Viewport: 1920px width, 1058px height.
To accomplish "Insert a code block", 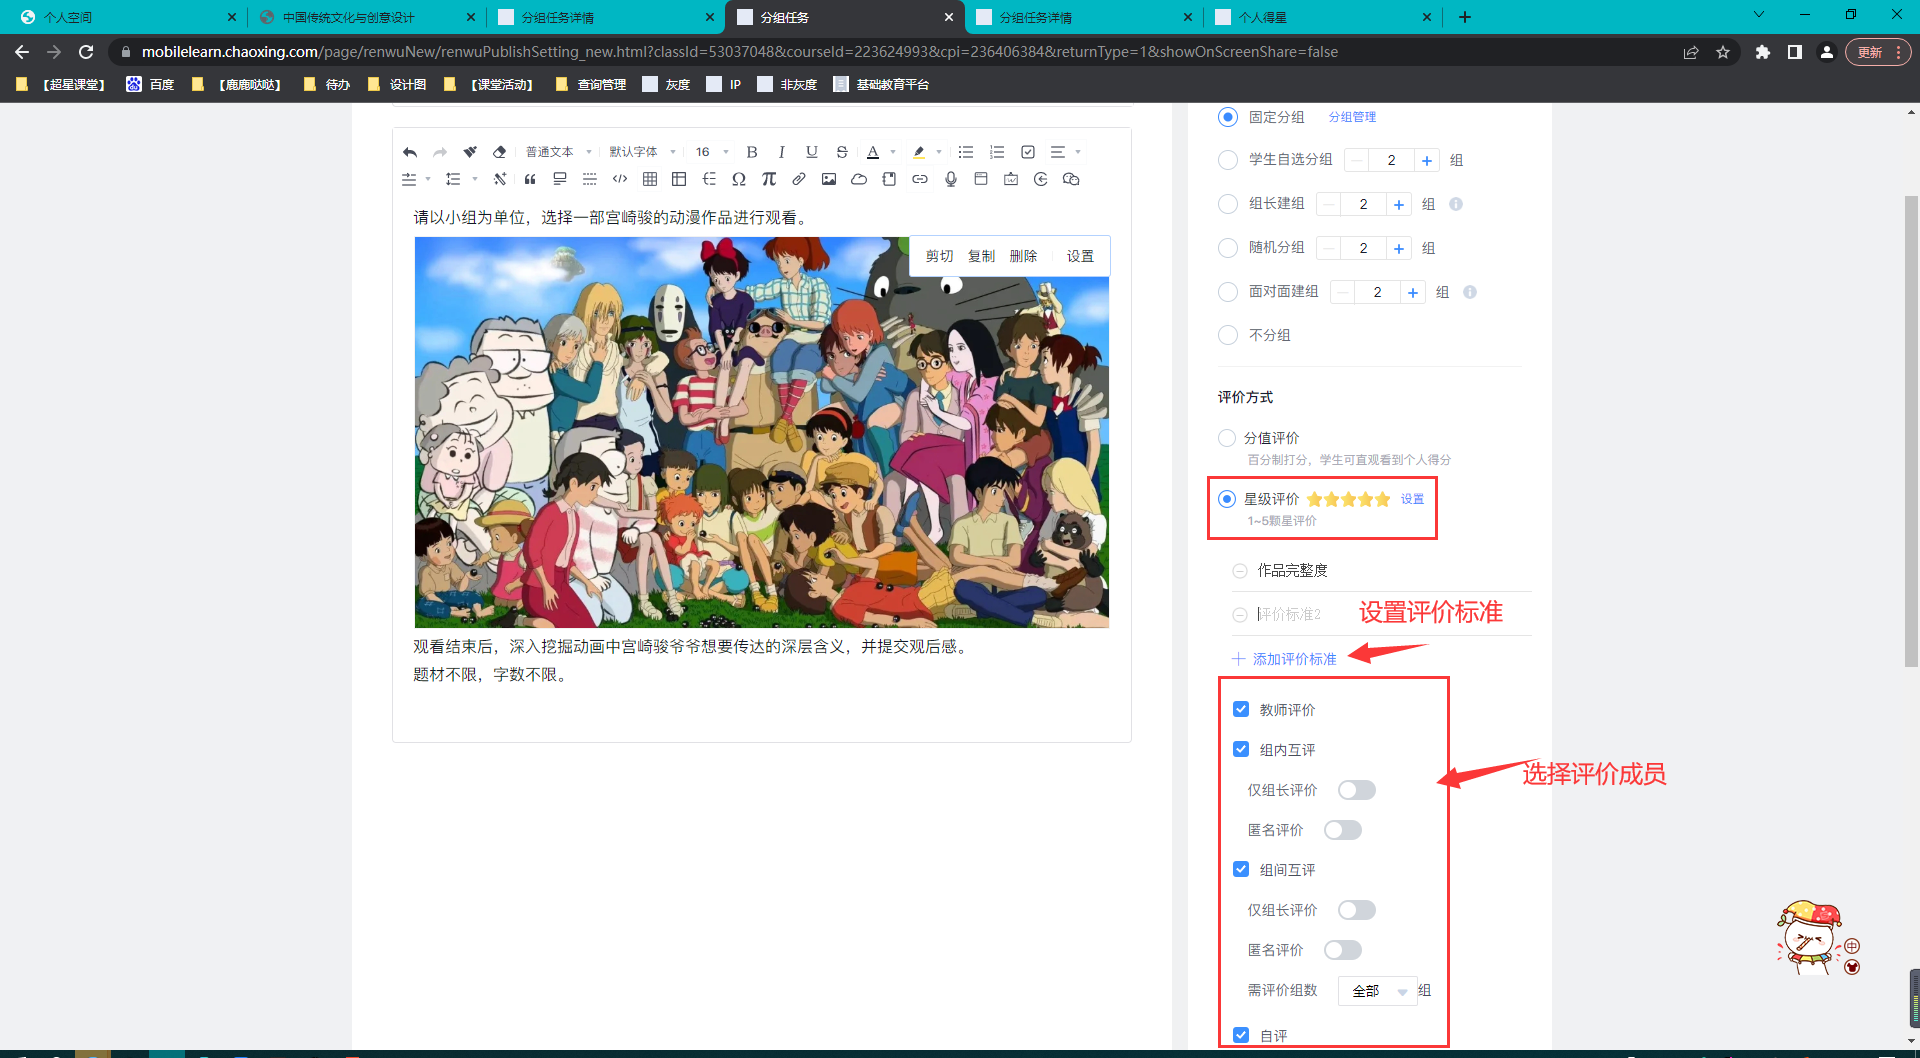I will (x=620, y=179).
